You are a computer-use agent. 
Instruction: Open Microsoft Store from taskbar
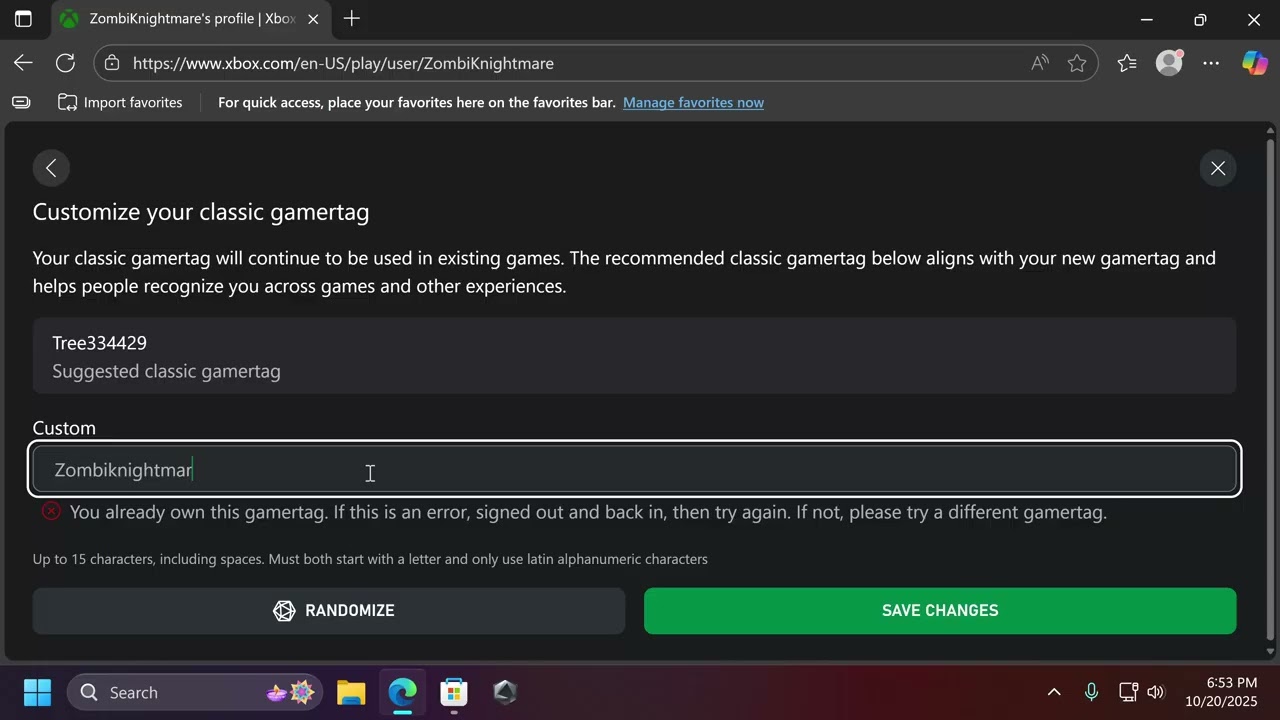pyautogui.click(x=454, y=692)
